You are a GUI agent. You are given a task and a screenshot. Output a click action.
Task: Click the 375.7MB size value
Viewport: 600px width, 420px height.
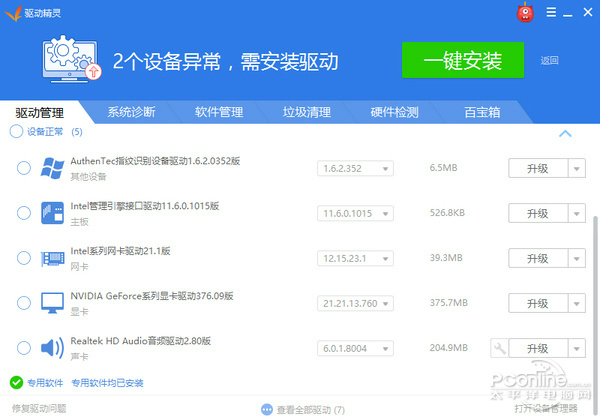pyautogui.click(x=448, y=303)
